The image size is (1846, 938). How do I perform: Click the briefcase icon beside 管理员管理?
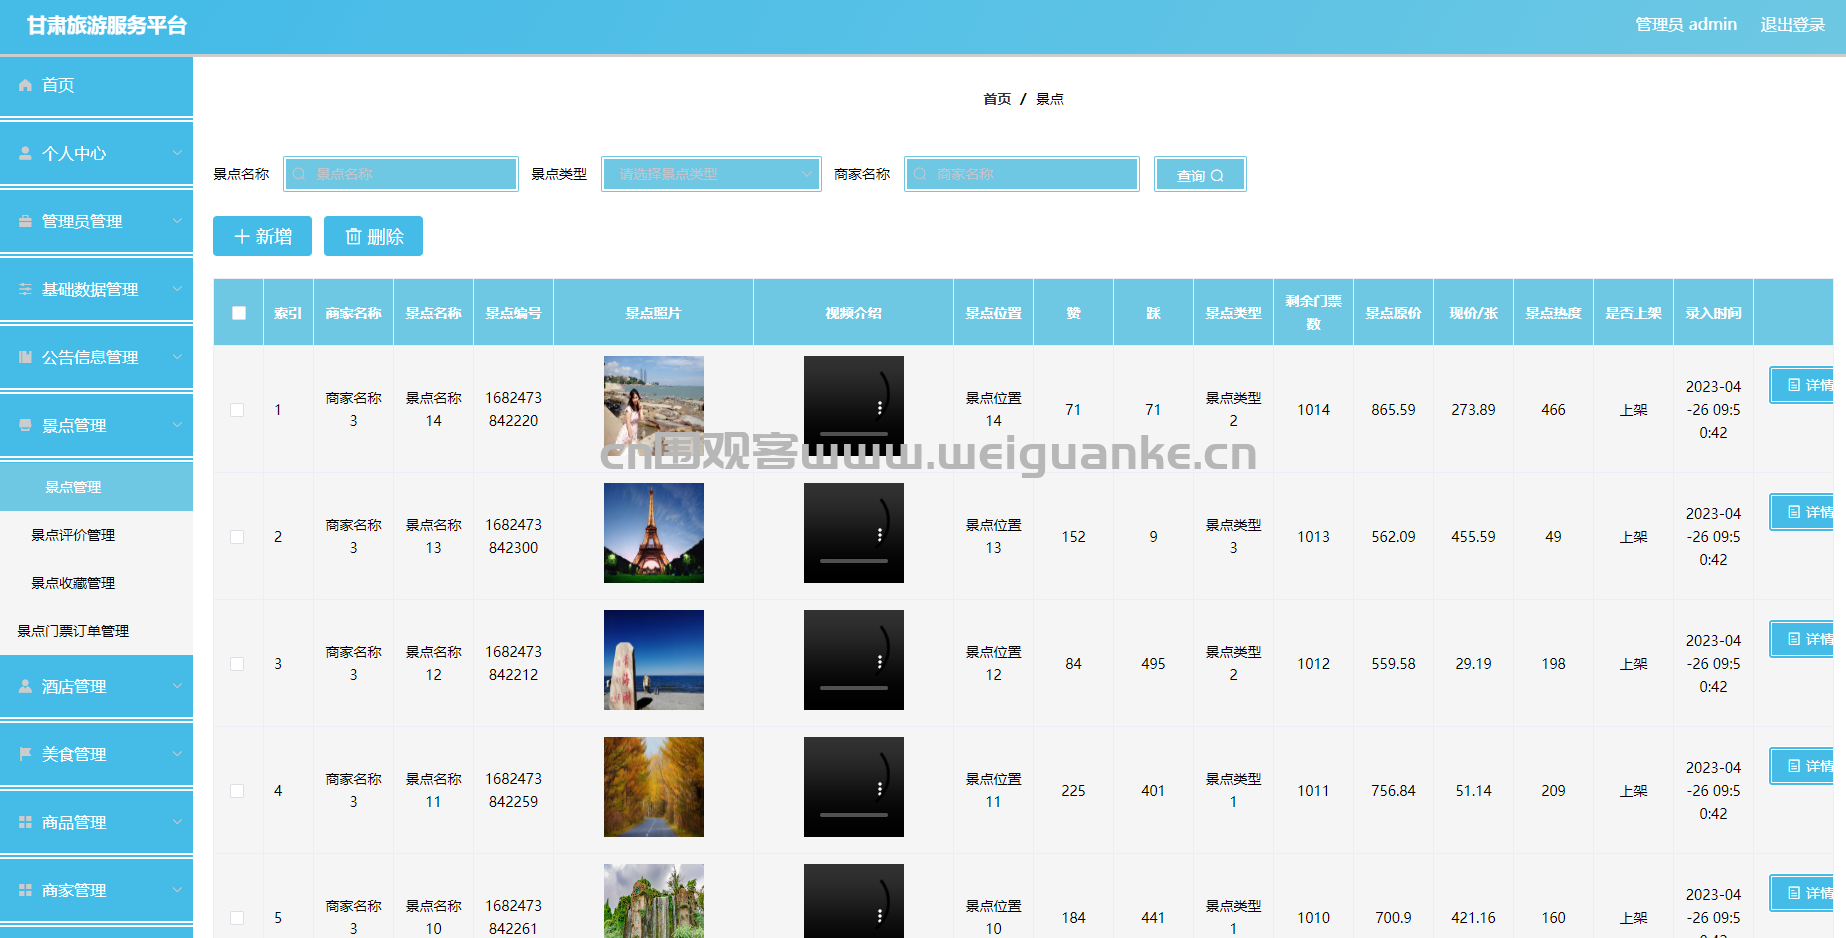tap(25, 222)
